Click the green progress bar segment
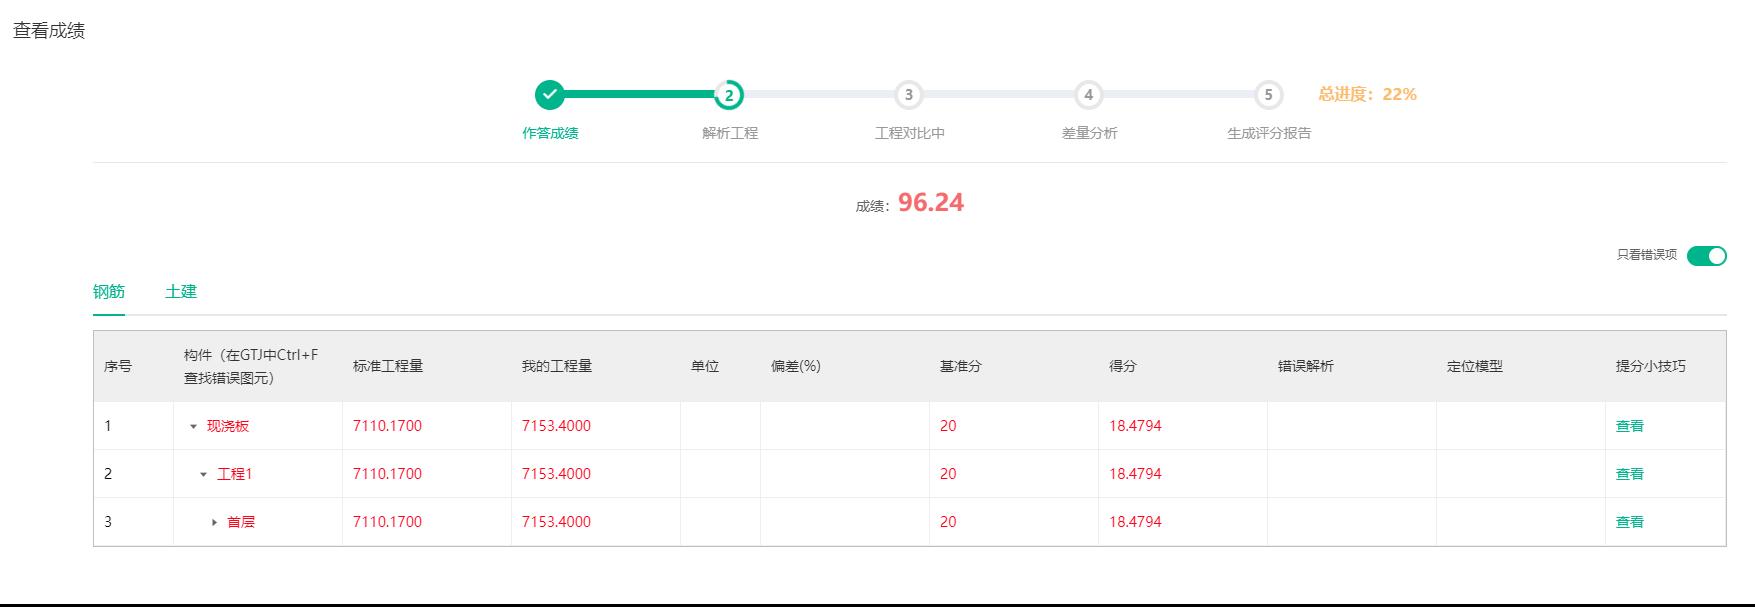 (x=638, y=94)
